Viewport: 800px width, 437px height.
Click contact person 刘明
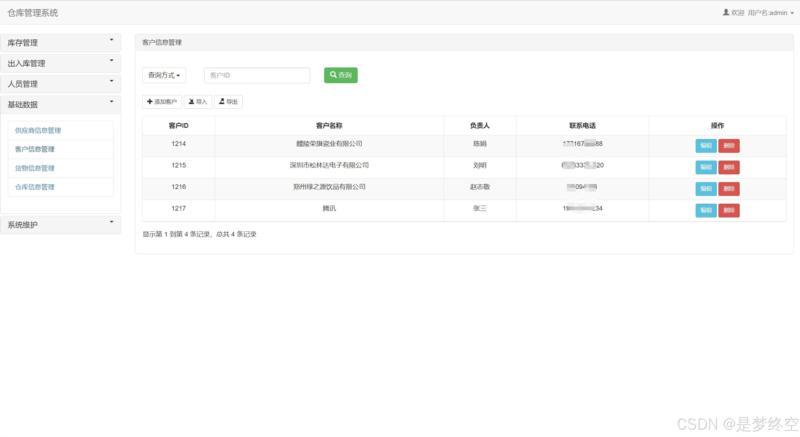(480, 165)
